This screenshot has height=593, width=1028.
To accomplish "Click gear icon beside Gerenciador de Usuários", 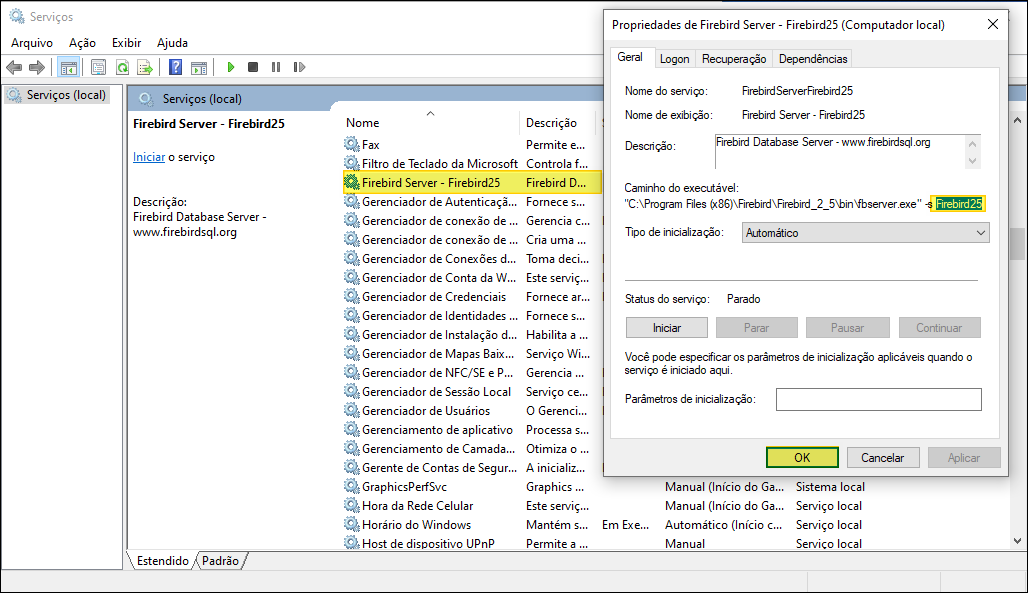I will (x=351, y=411).
